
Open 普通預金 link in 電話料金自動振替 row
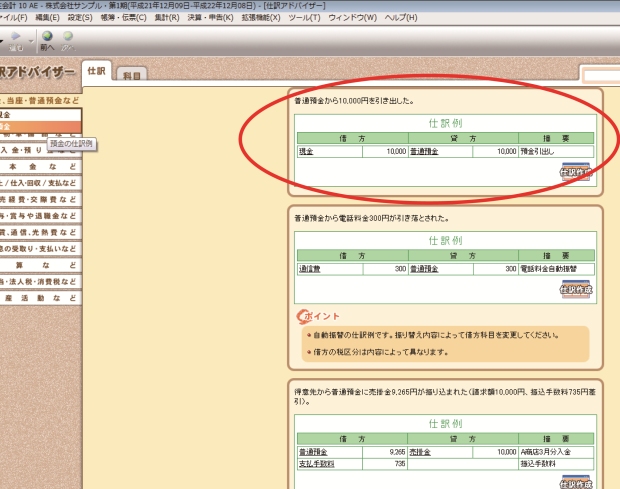(x=424, y=269)
